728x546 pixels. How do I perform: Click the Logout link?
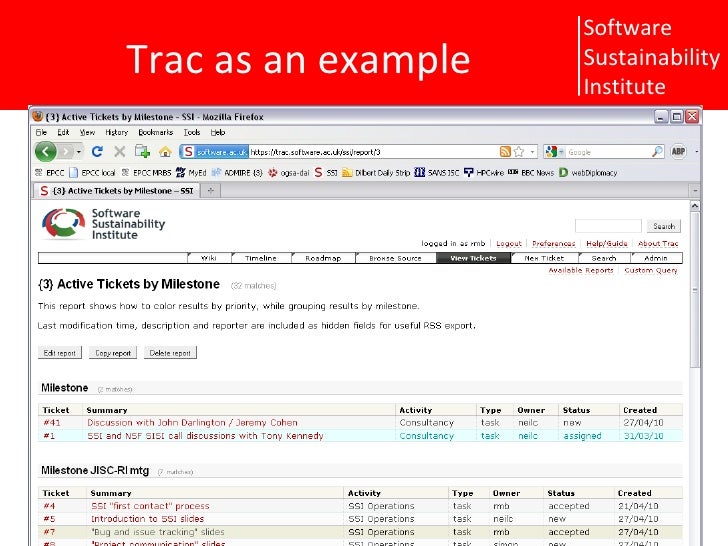click(509, 243)
